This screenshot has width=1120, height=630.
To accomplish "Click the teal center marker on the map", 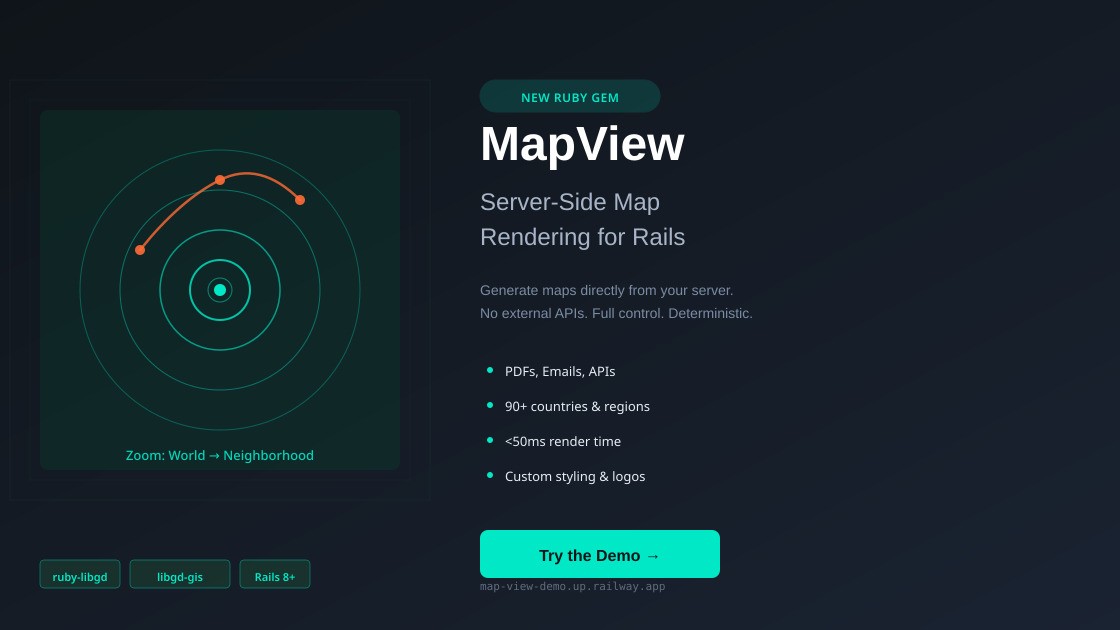I will click(x=219, y=290).
